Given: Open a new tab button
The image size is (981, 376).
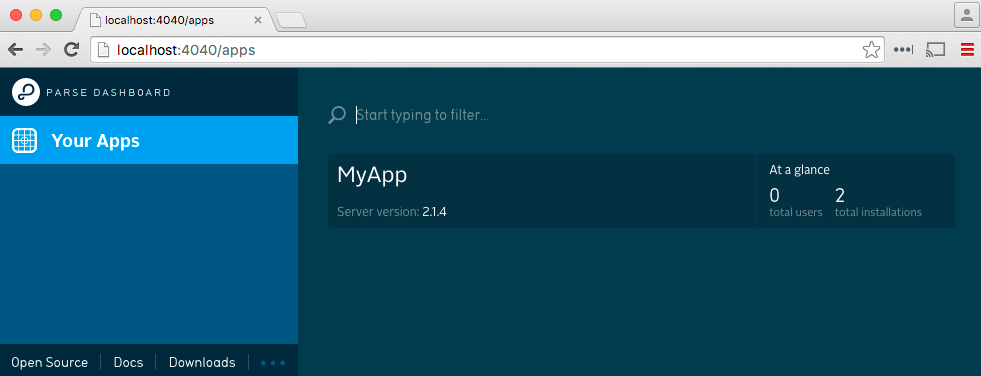Looking at the screenshot, I should click(291, 21).
